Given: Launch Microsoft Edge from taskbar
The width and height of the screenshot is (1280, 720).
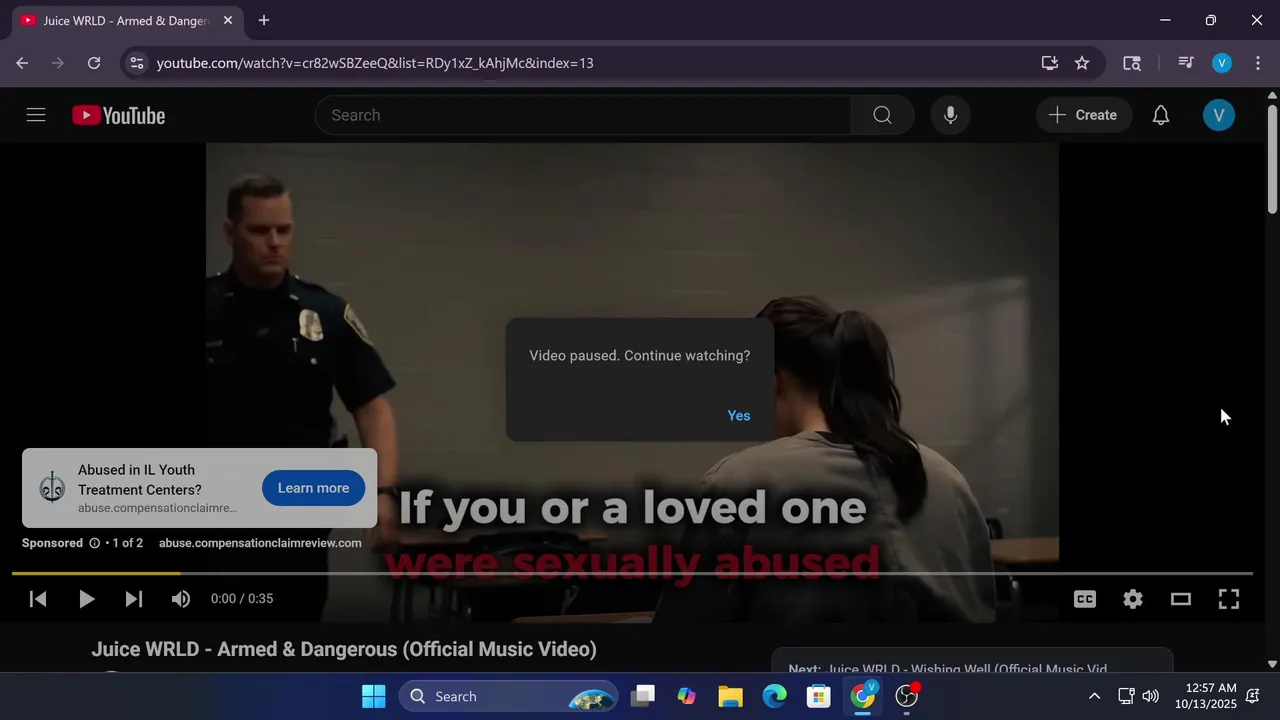Looking at the screenshot, I should [x=774, y=696].
